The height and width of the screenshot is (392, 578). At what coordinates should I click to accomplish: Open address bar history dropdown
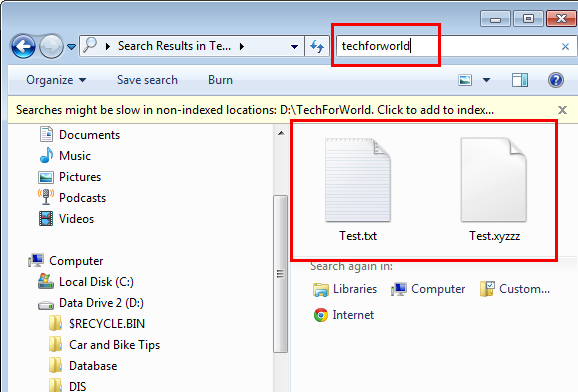pos(294,47)
